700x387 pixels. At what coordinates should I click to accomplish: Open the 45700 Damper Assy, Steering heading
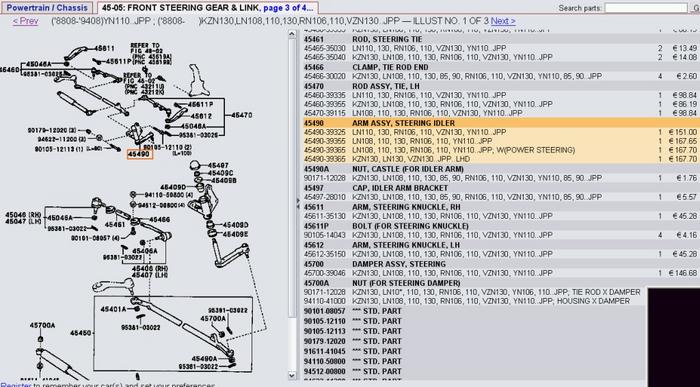(399, 264)
